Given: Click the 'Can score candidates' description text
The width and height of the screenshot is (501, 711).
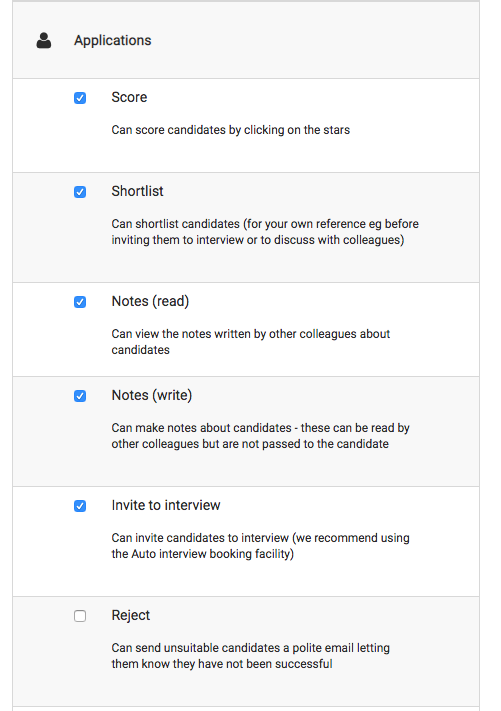Looking at the screenshot, I should (x=231, y=130).
